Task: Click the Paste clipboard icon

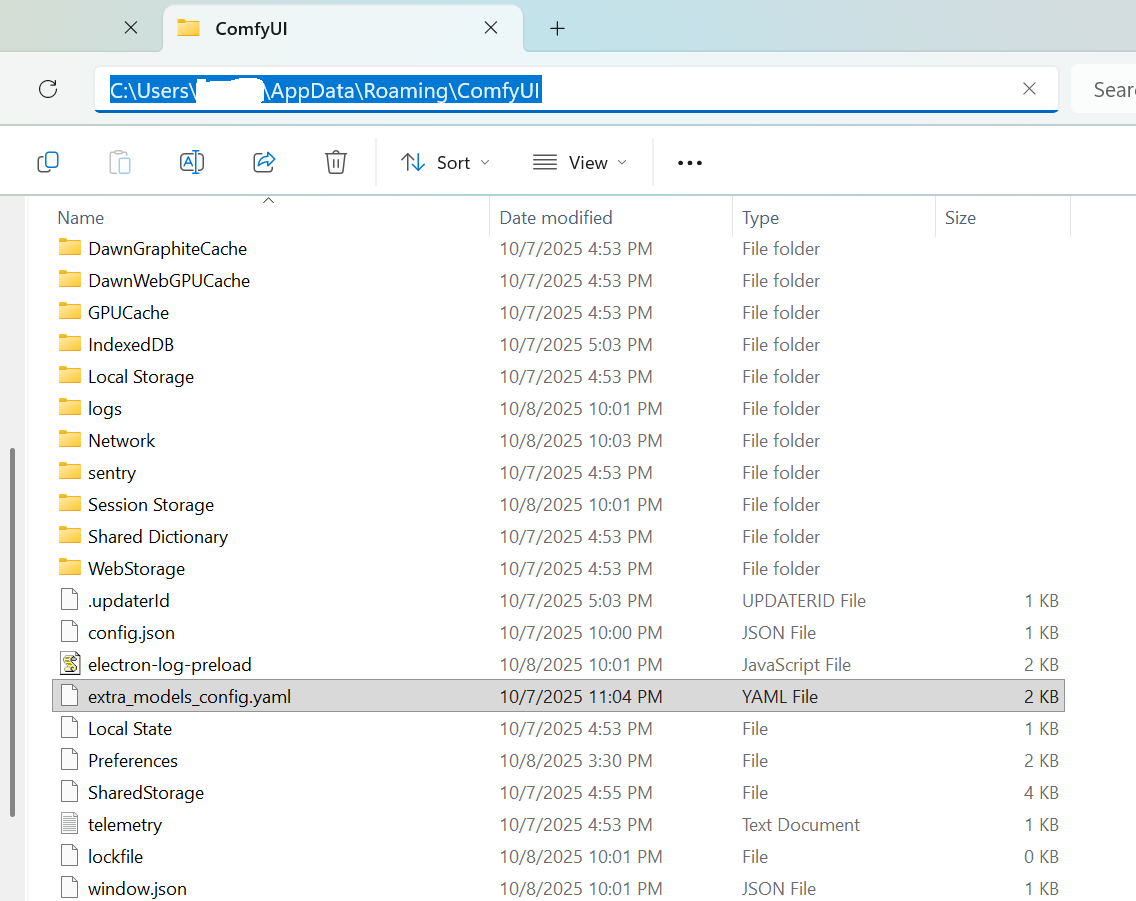Action: 120,162
